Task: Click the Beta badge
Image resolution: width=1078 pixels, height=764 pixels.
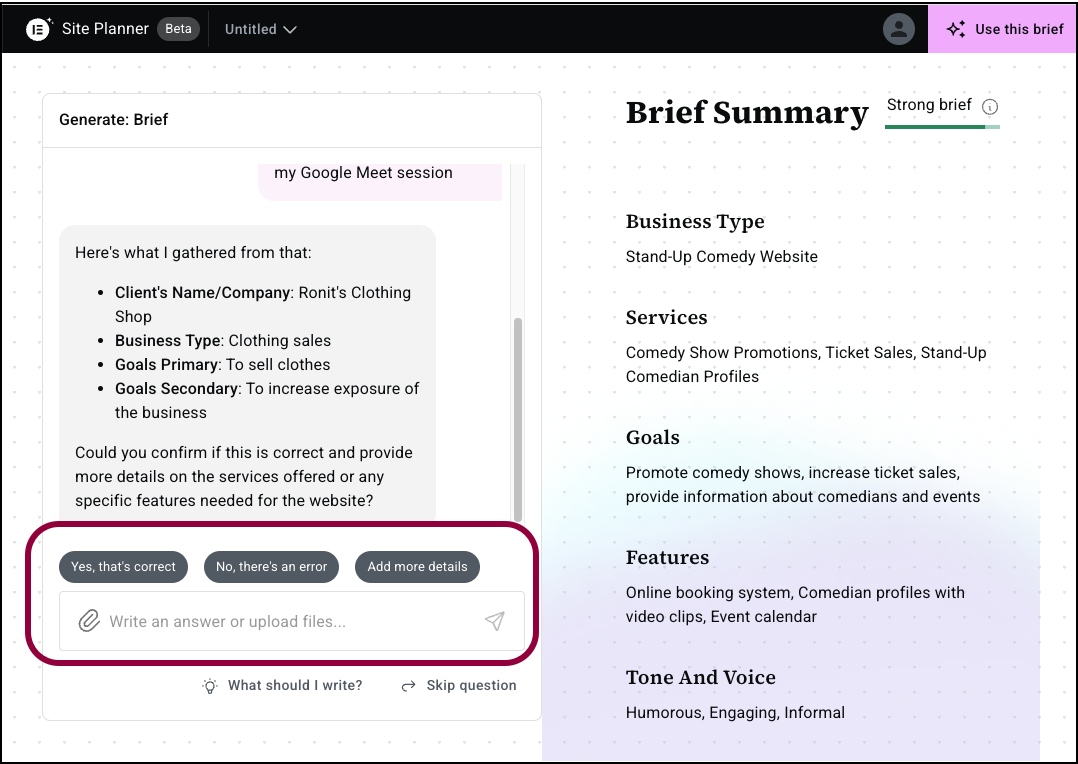Action: [x=178, y=29]
